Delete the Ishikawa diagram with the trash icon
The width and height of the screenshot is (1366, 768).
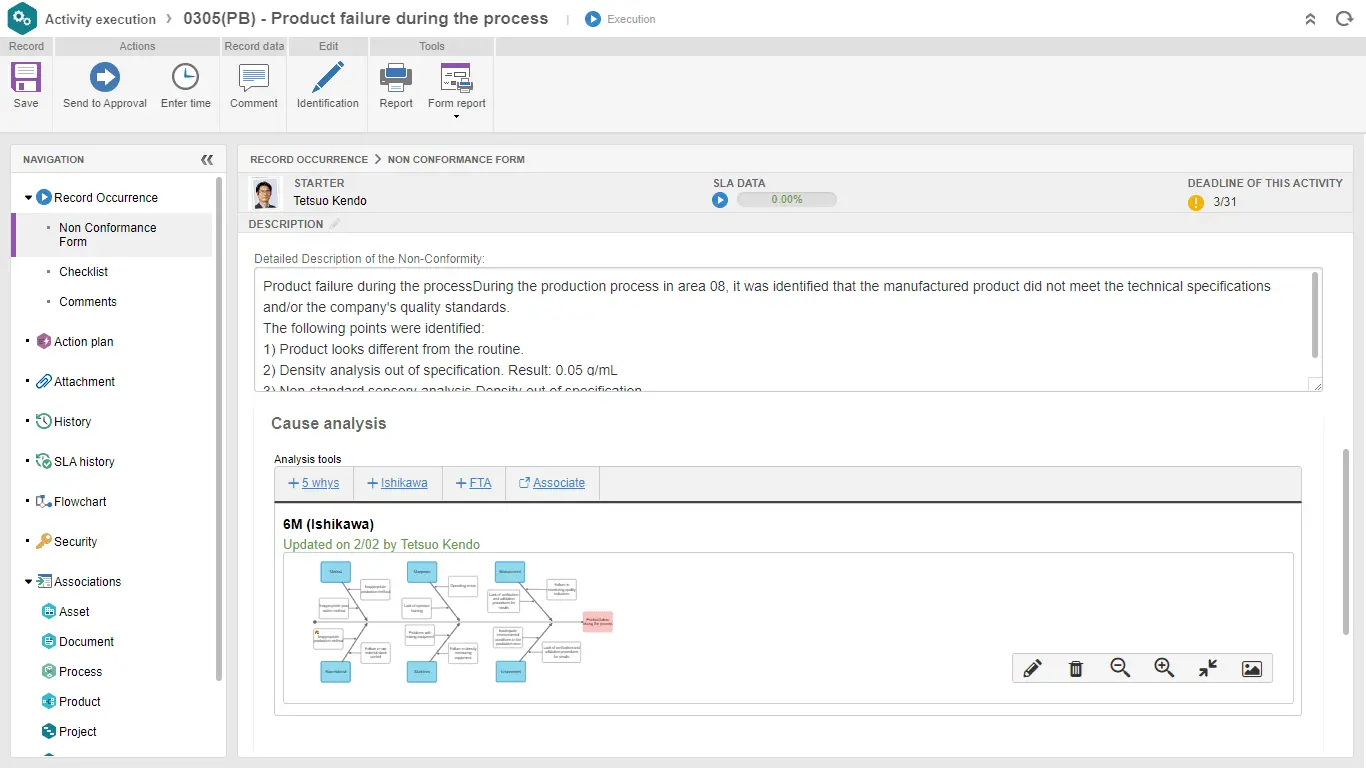(x=1076, y=668)
